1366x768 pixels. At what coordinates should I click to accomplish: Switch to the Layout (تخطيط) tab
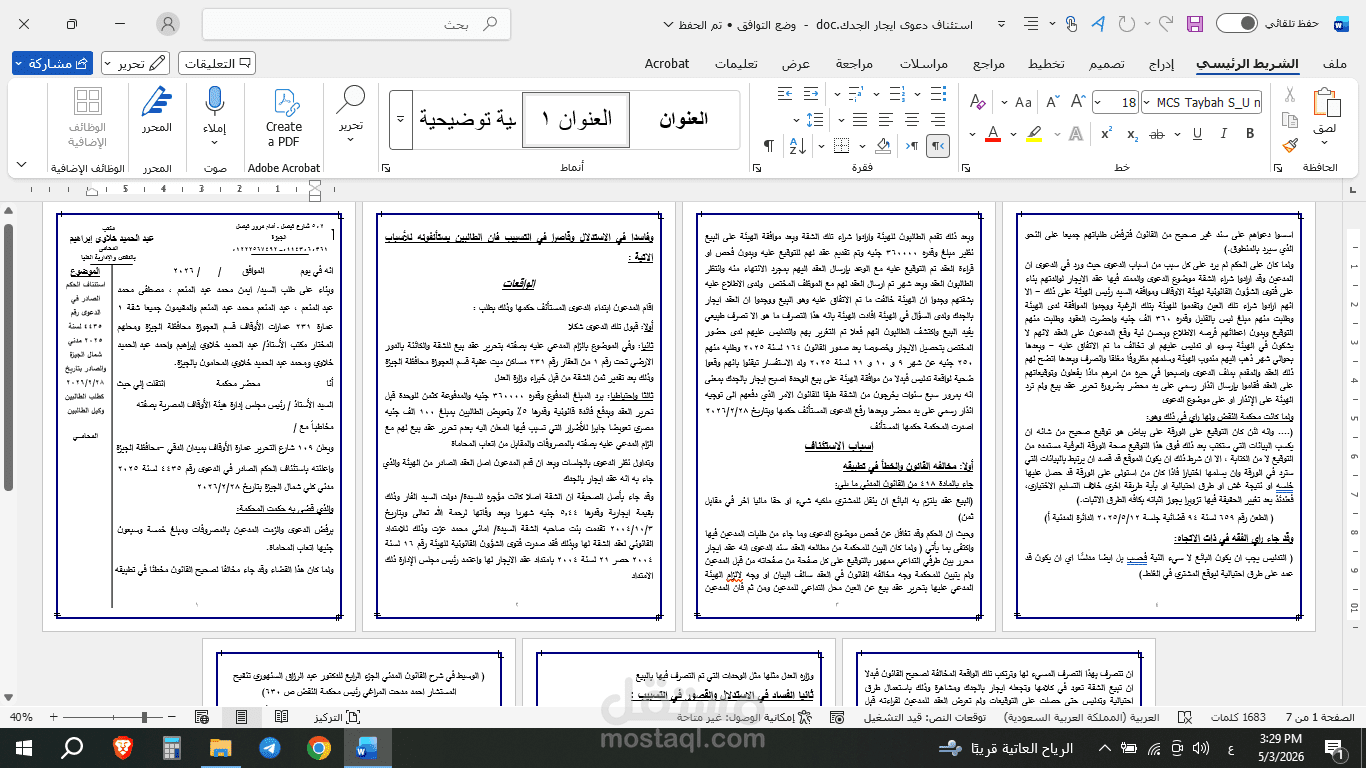(1047, 64)
